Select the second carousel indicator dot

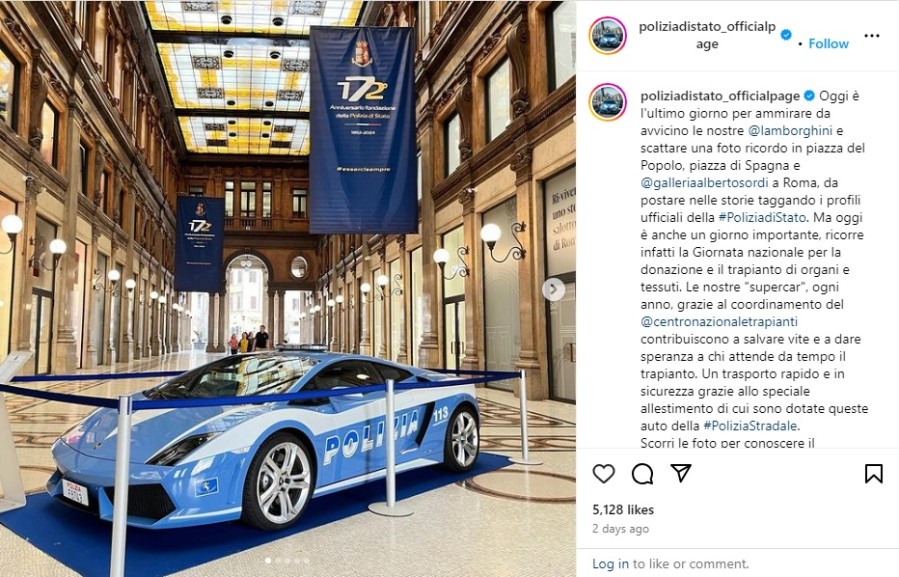(x=278, y=561)
